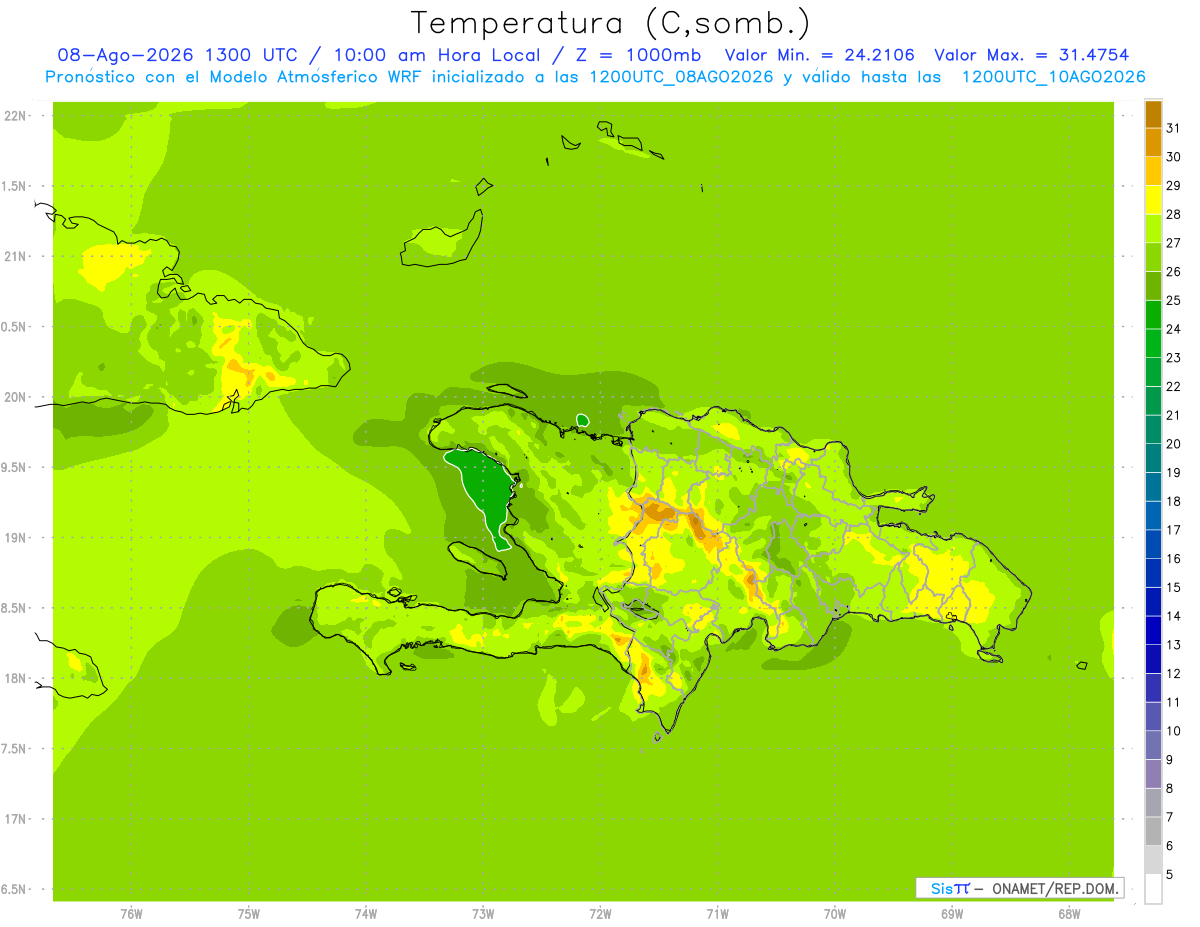Click the "21N" latitude axis label
1200x927 pixels.
(x=15, y=257)
